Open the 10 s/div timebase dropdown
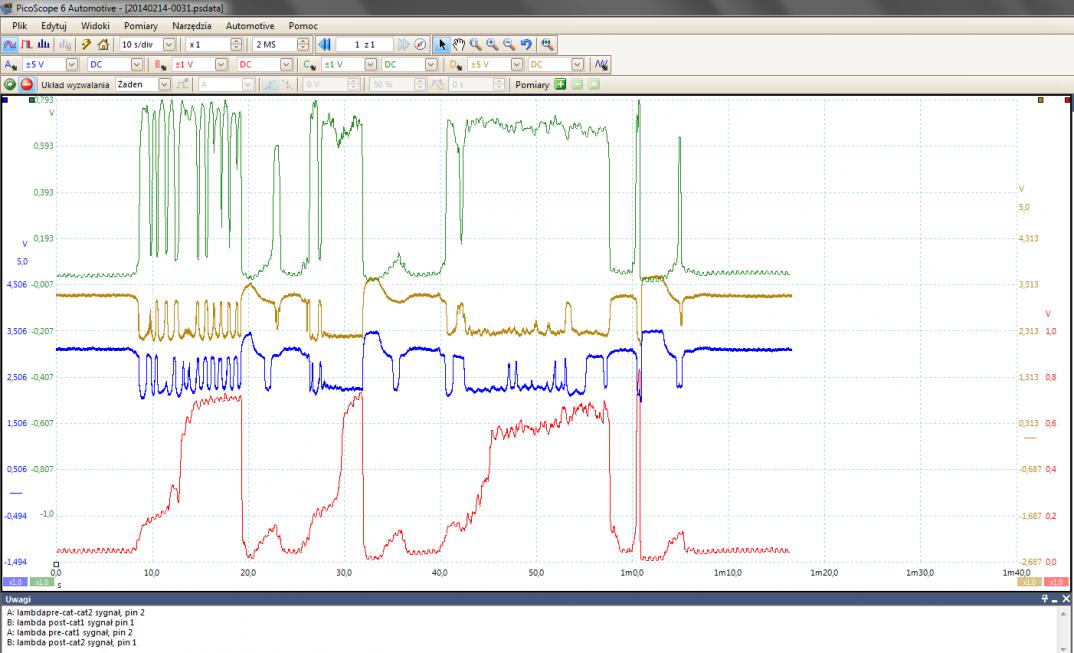1074x653 pixels. point(168,44)
